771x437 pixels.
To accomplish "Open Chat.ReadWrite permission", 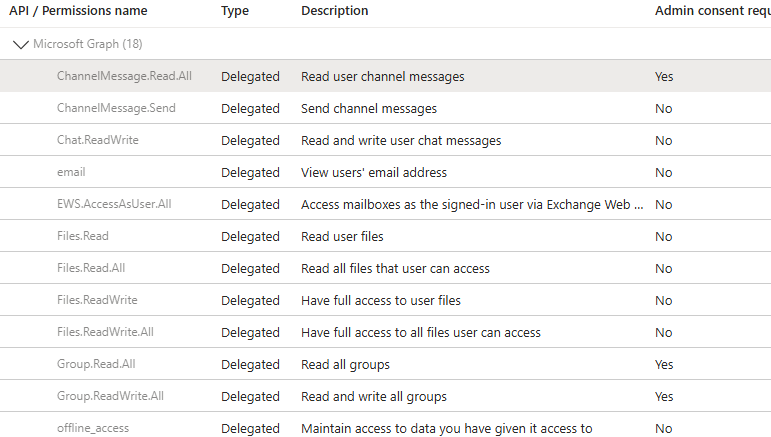I will click(x=98, y=140).
